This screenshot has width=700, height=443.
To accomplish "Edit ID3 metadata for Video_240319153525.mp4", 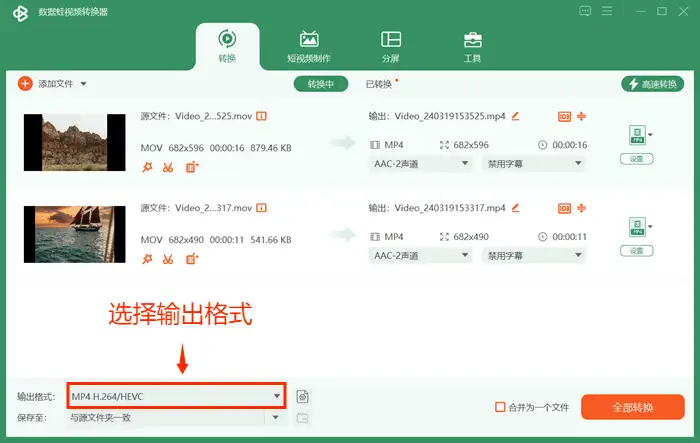I will click(564, 117).
